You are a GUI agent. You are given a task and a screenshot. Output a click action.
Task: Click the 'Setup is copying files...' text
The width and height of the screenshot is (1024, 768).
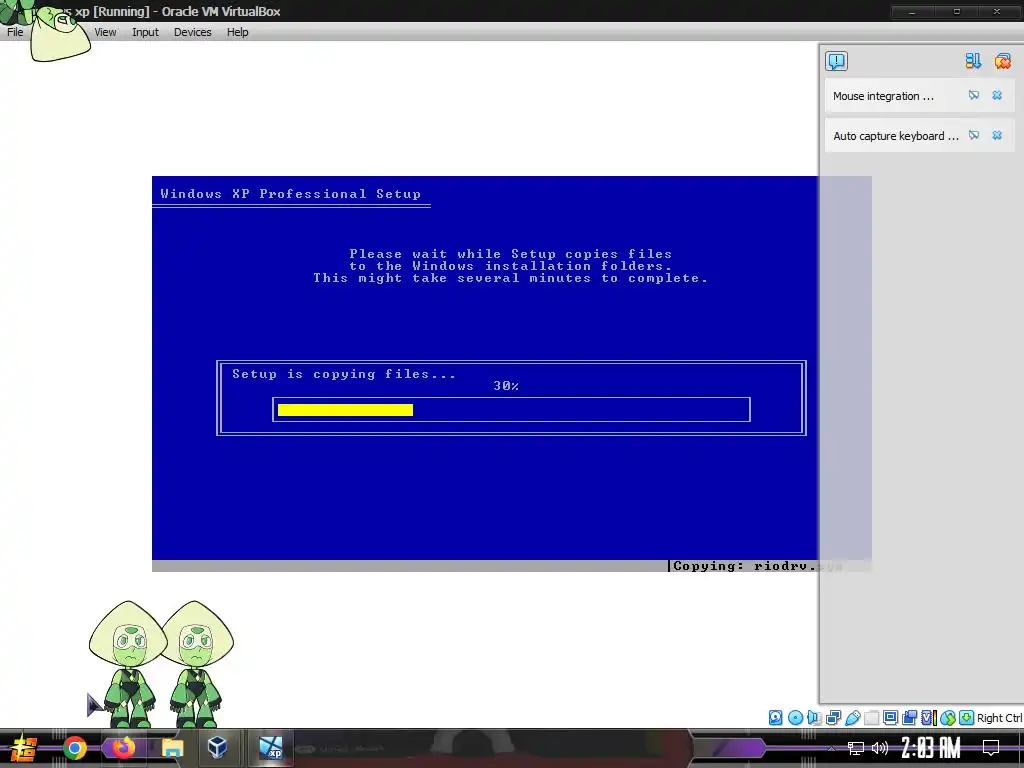tap(344, 374)
